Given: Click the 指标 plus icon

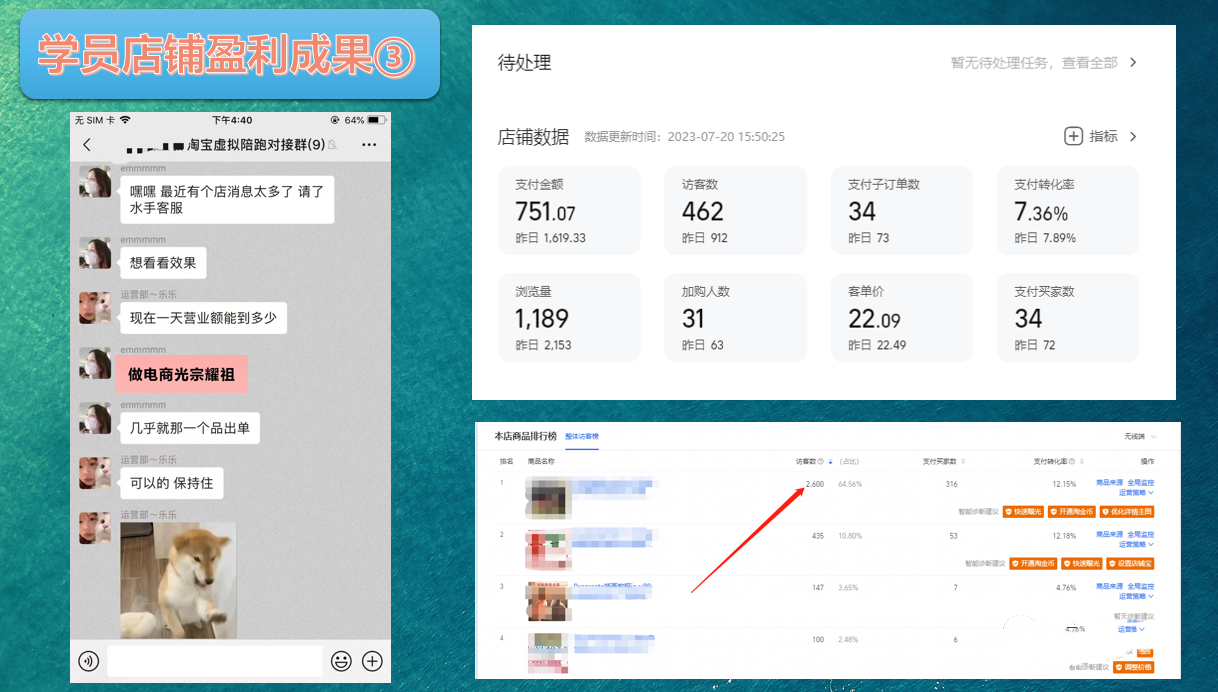Looking at the screenshot, I should pyautogui.click(x=1073, y=136).
